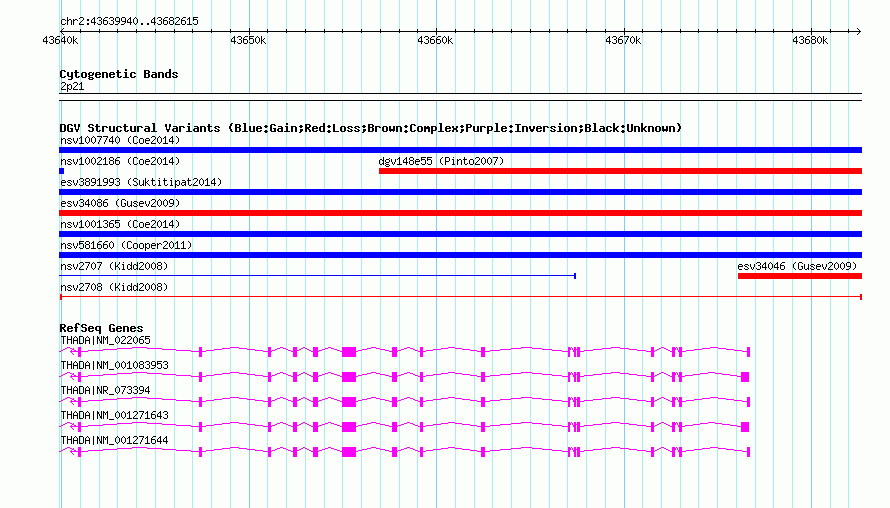Open variant label nsv1001365 (Coe2014)

pyautogui.click(x=120, y=224)
